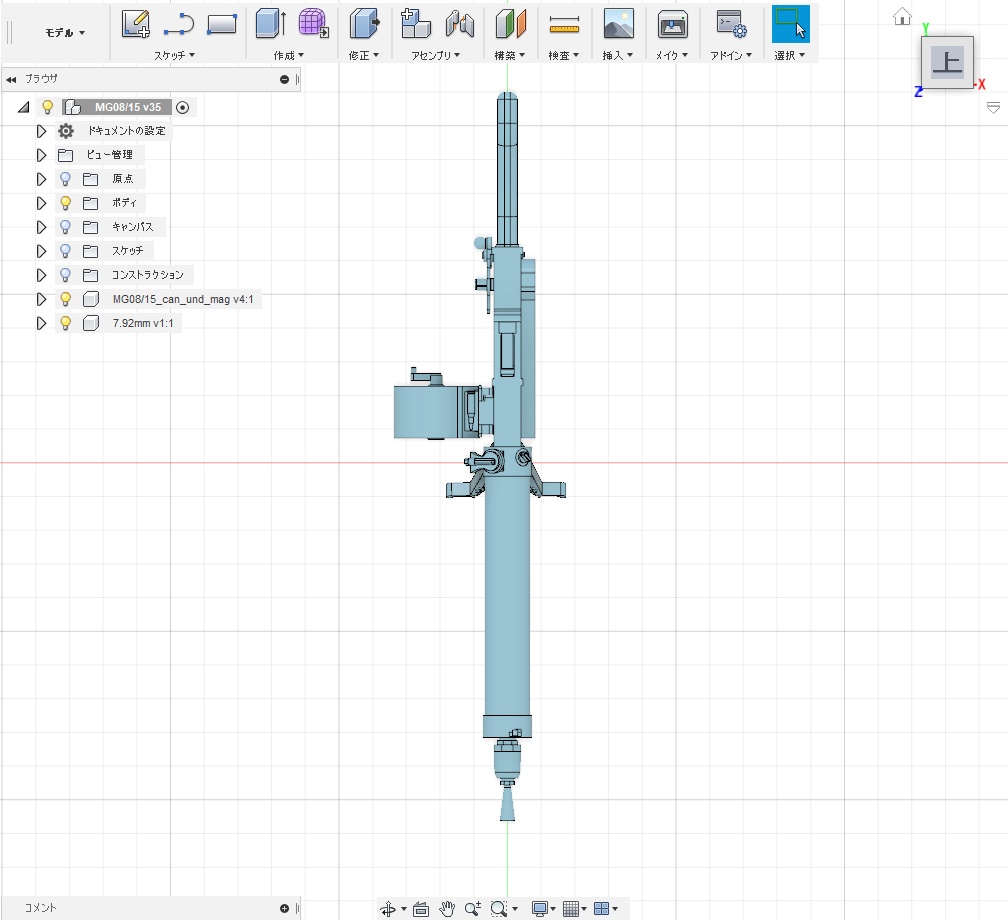Select the Pan hand tool

447,908
